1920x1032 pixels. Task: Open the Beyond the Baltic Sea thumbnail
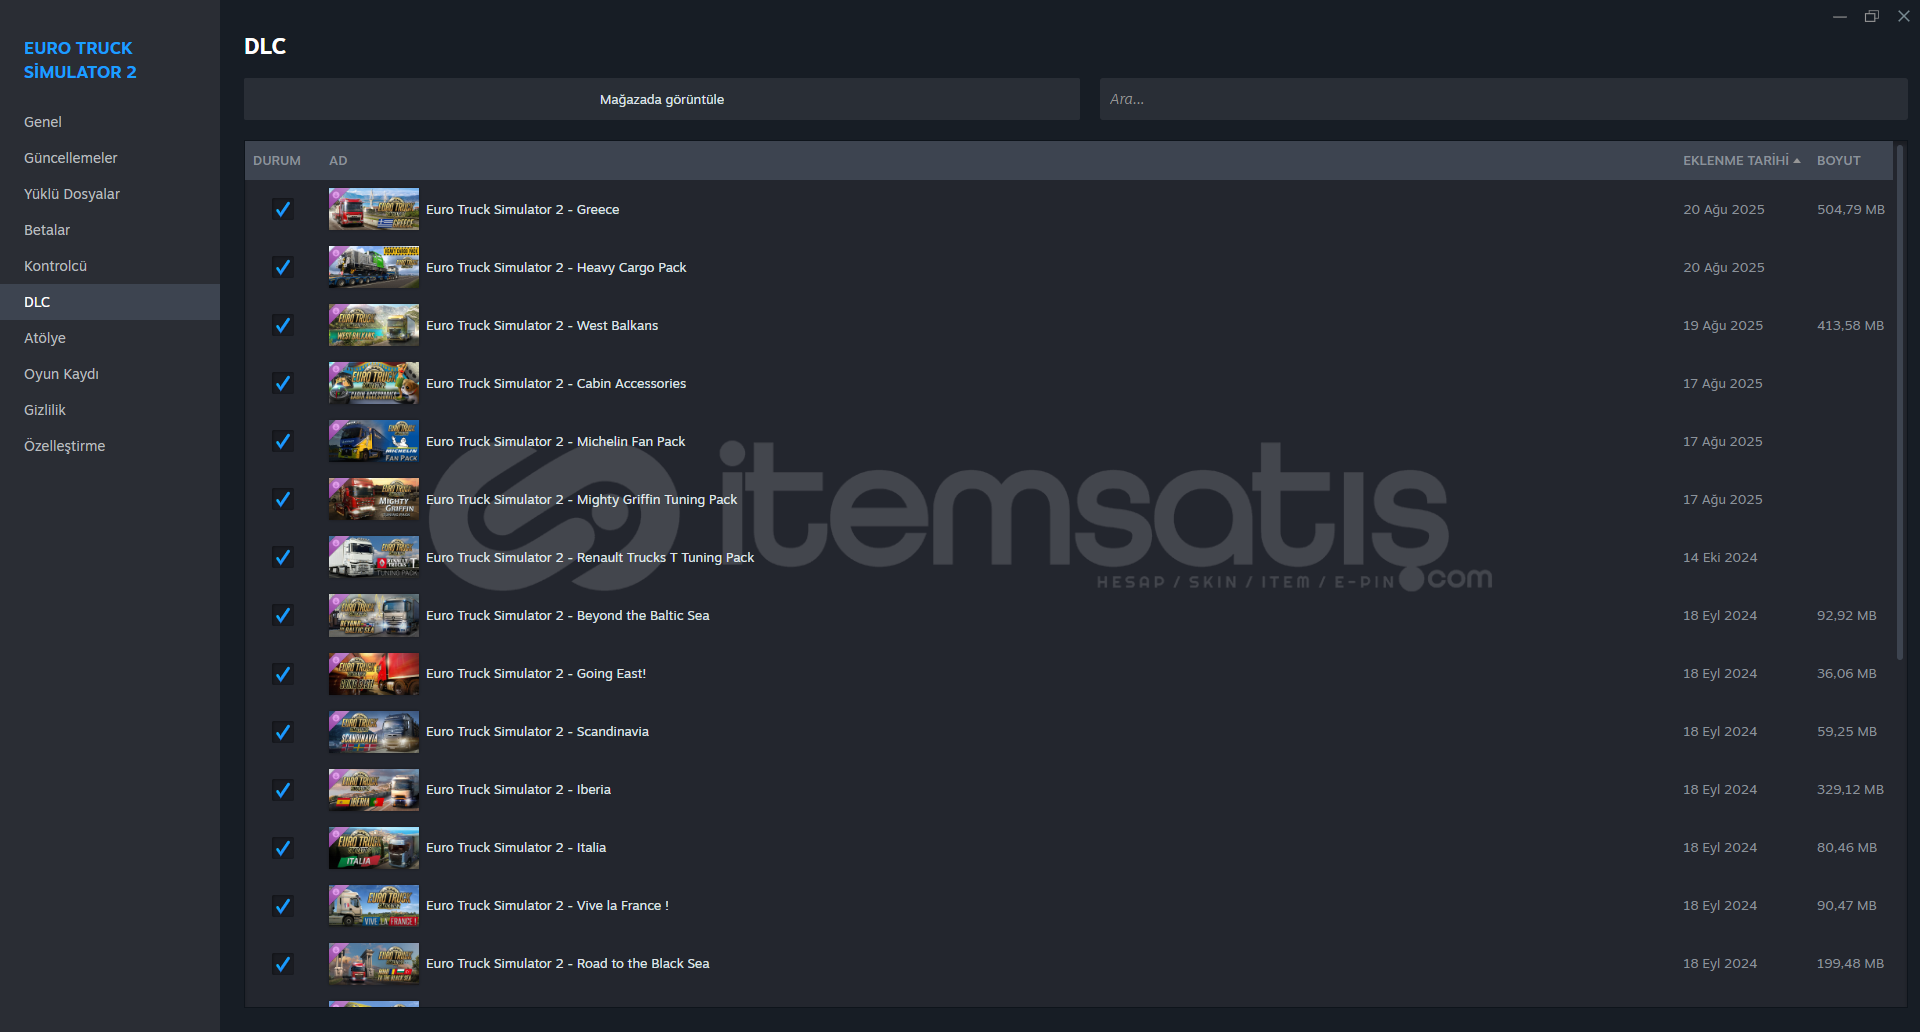tap(374, 615)
